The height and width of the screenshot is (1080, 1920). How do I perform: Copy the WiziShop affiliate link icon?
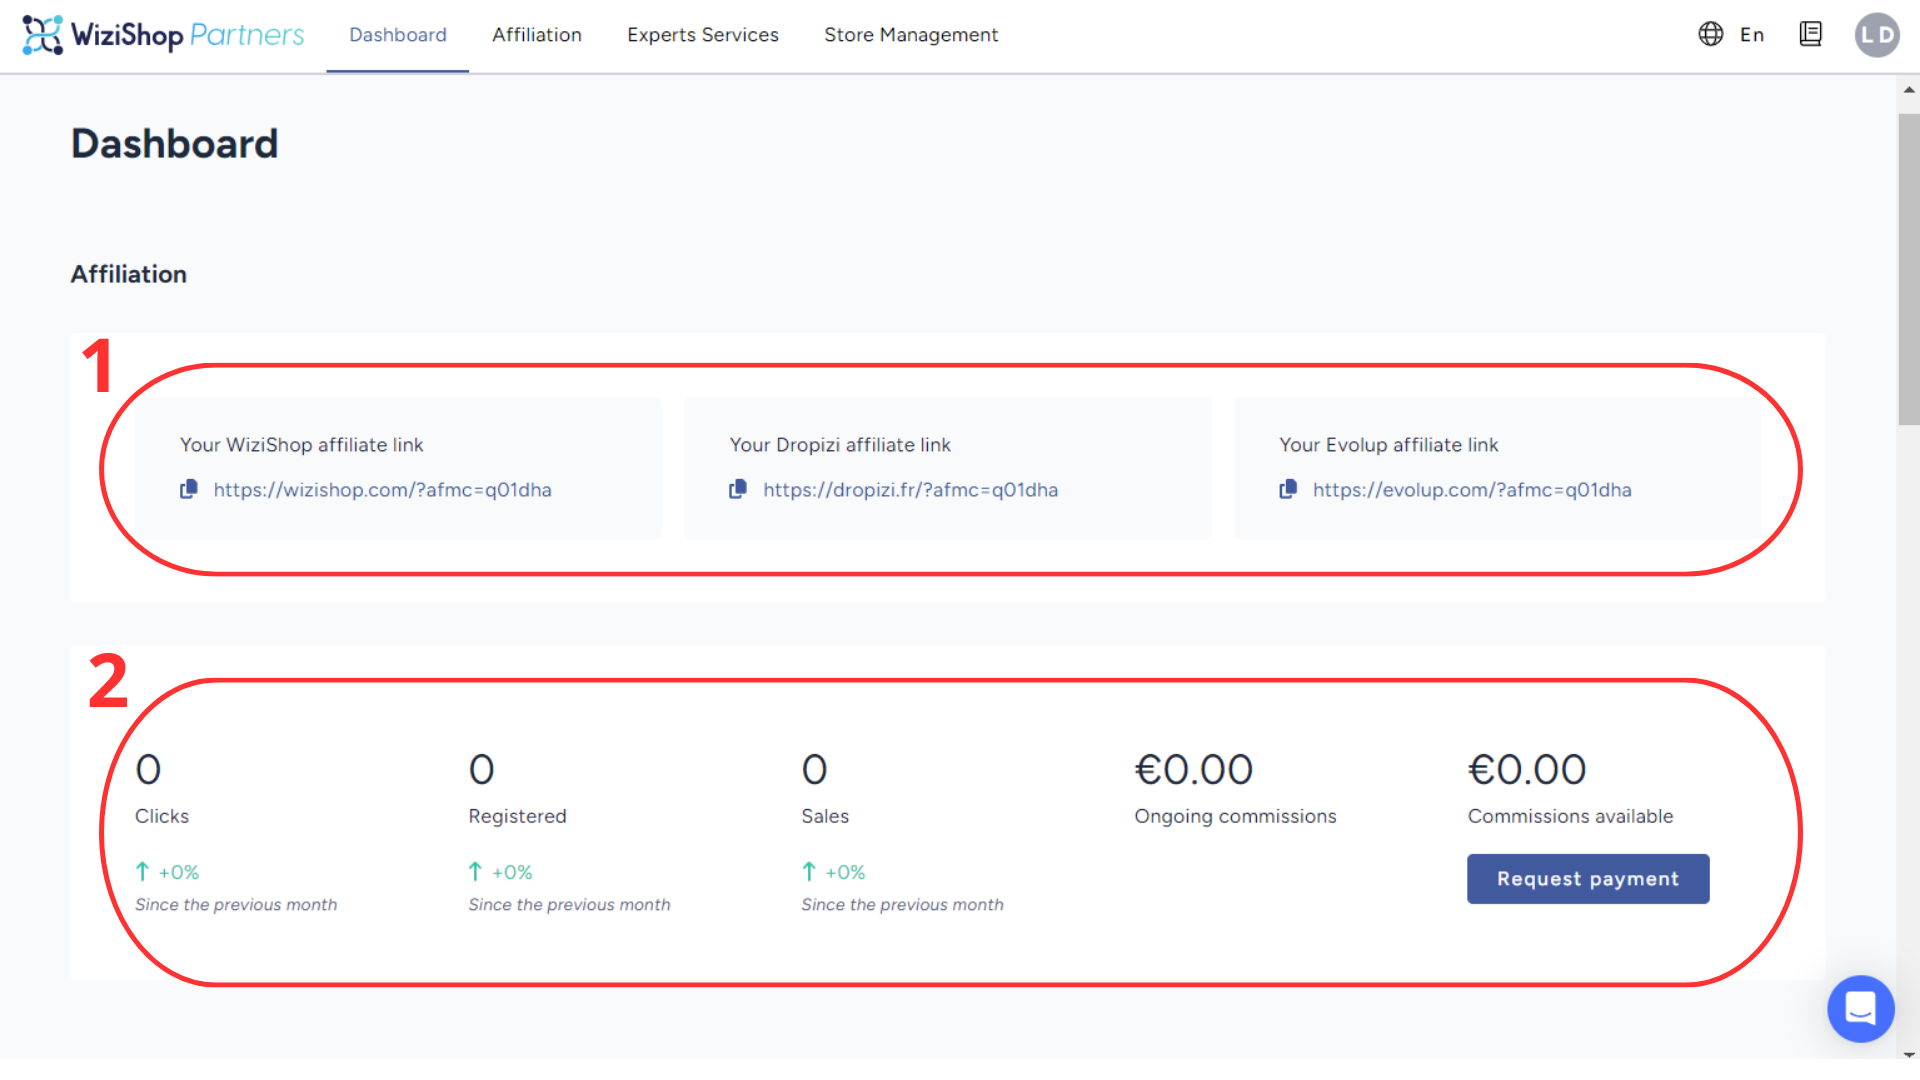click(x=188, y=489)
